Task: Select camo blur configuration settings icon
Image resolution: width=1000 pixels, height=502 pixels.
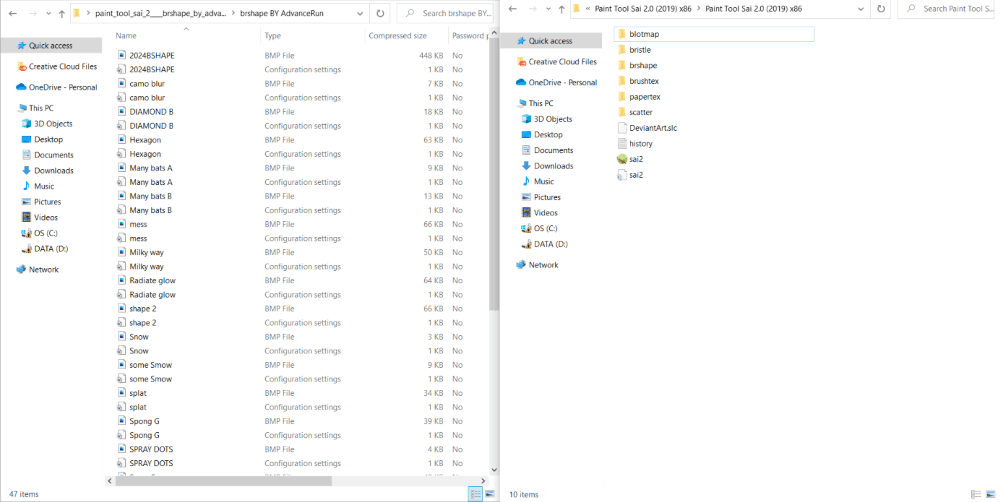Action: pos(122,98)
